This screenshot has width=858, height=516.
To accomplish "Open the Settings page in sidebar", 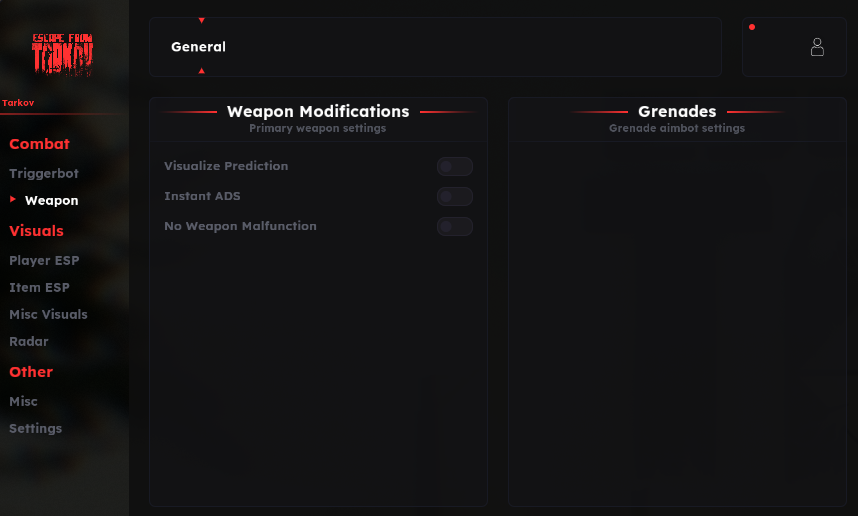I will 35,429.
